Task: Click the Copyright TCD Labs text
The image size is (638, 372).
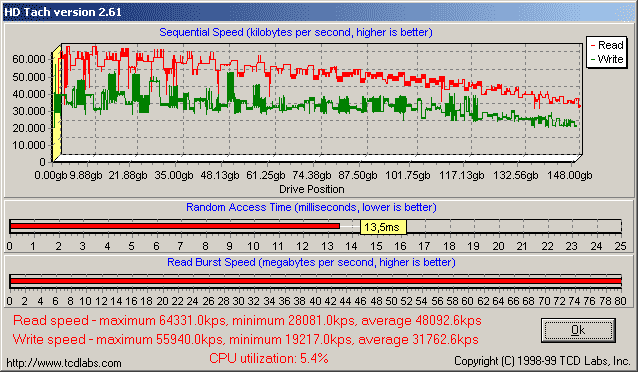Action: coord(542,361)
